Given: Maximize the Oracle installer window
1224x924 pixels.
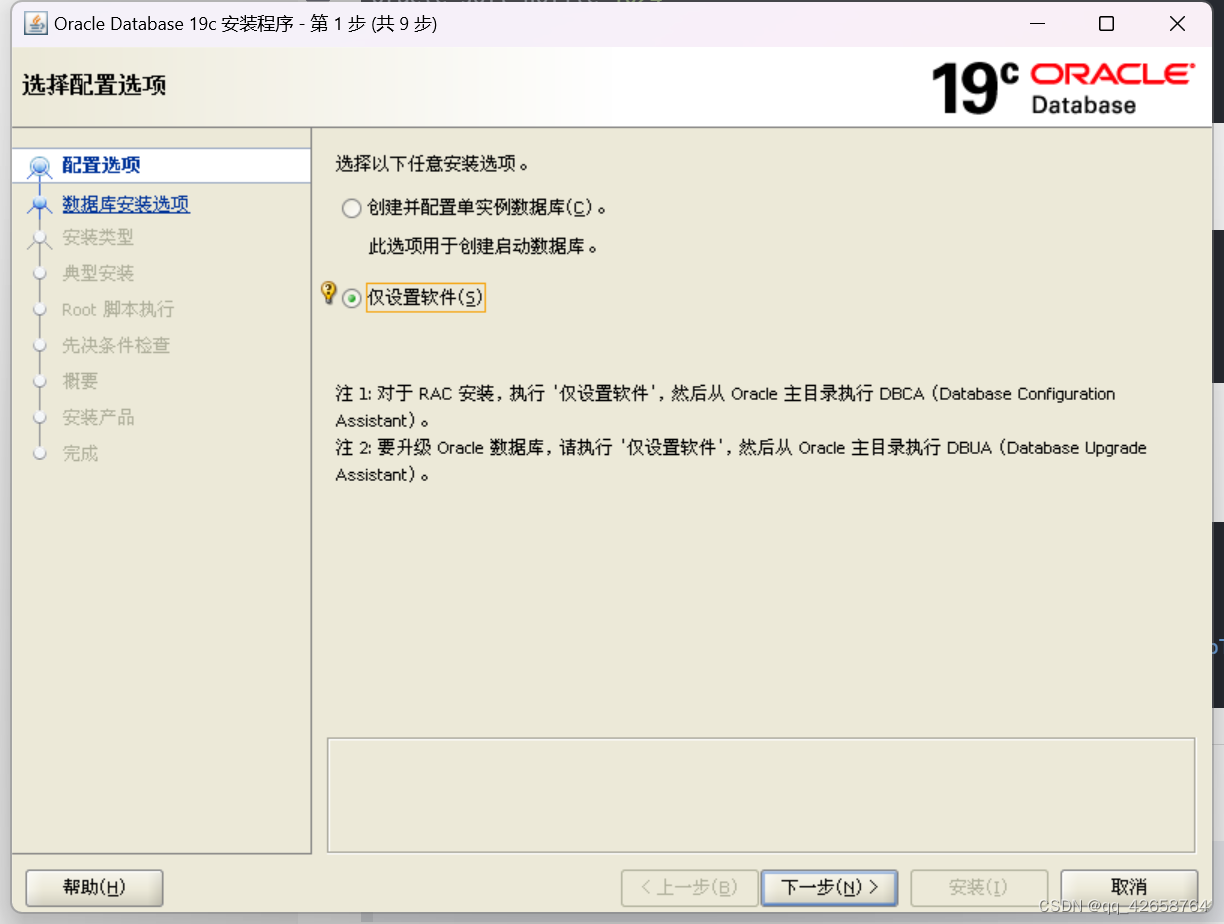Looking at the screenshot, I should click(1106, 24).
